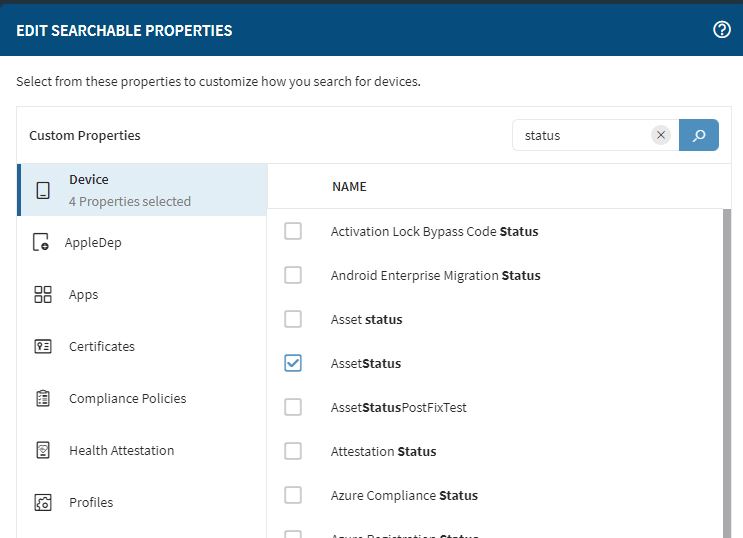This screenshot has height=538, width=743.
Task: Enable Activation Lock Bypass Code Status checkbox
Action: pyautogui.click(x=293, y=231)
